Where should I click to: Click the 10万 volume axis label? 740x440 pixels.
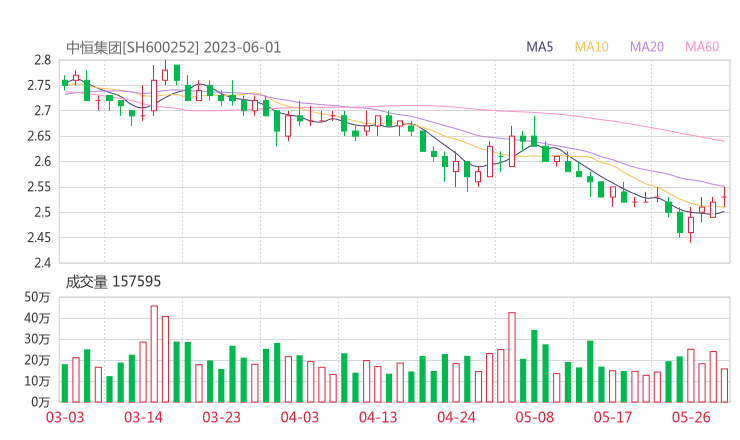pos(37,381)
